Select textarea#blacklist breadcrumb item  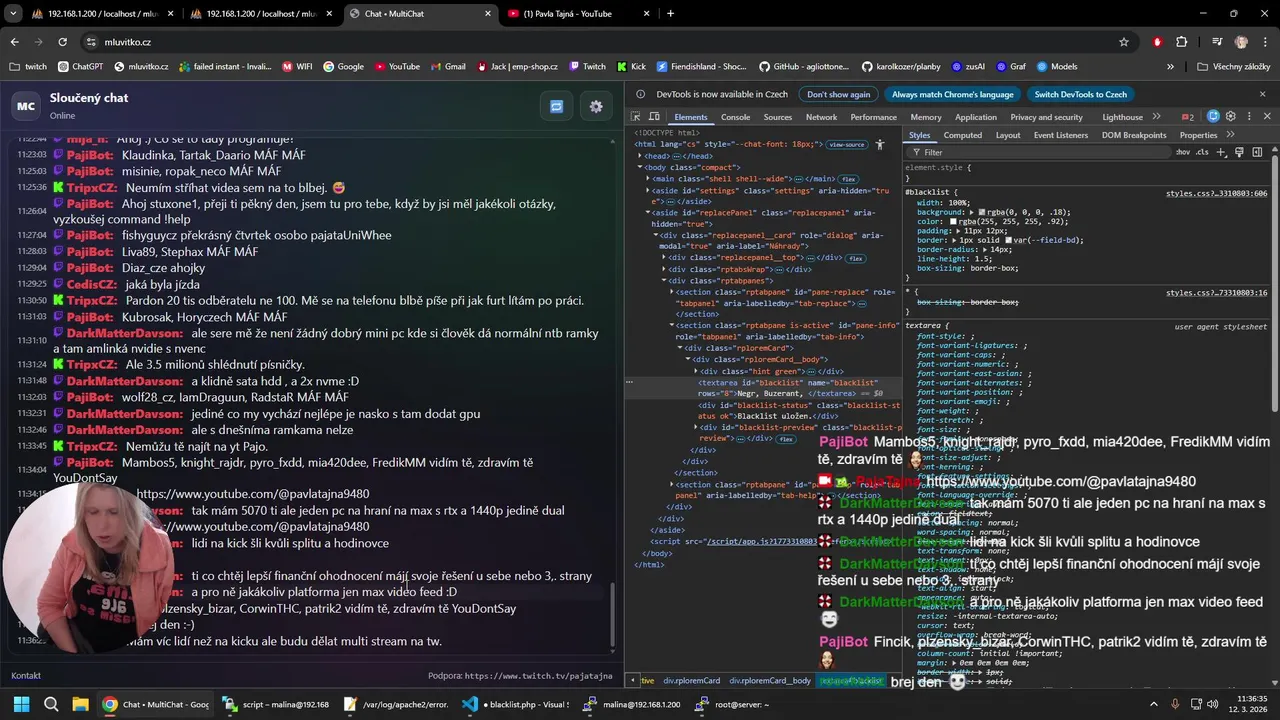[x=851, y=681]
